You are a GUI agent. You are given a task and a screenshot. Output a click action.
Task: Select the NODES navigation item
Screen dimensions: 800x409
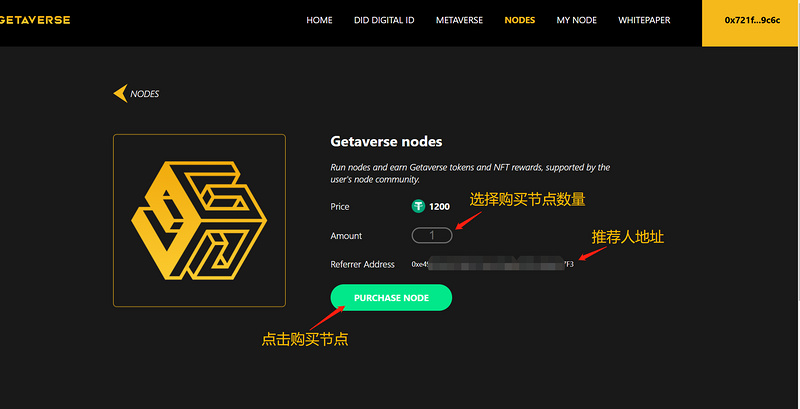pyautogui.click(x=519, y=20)
